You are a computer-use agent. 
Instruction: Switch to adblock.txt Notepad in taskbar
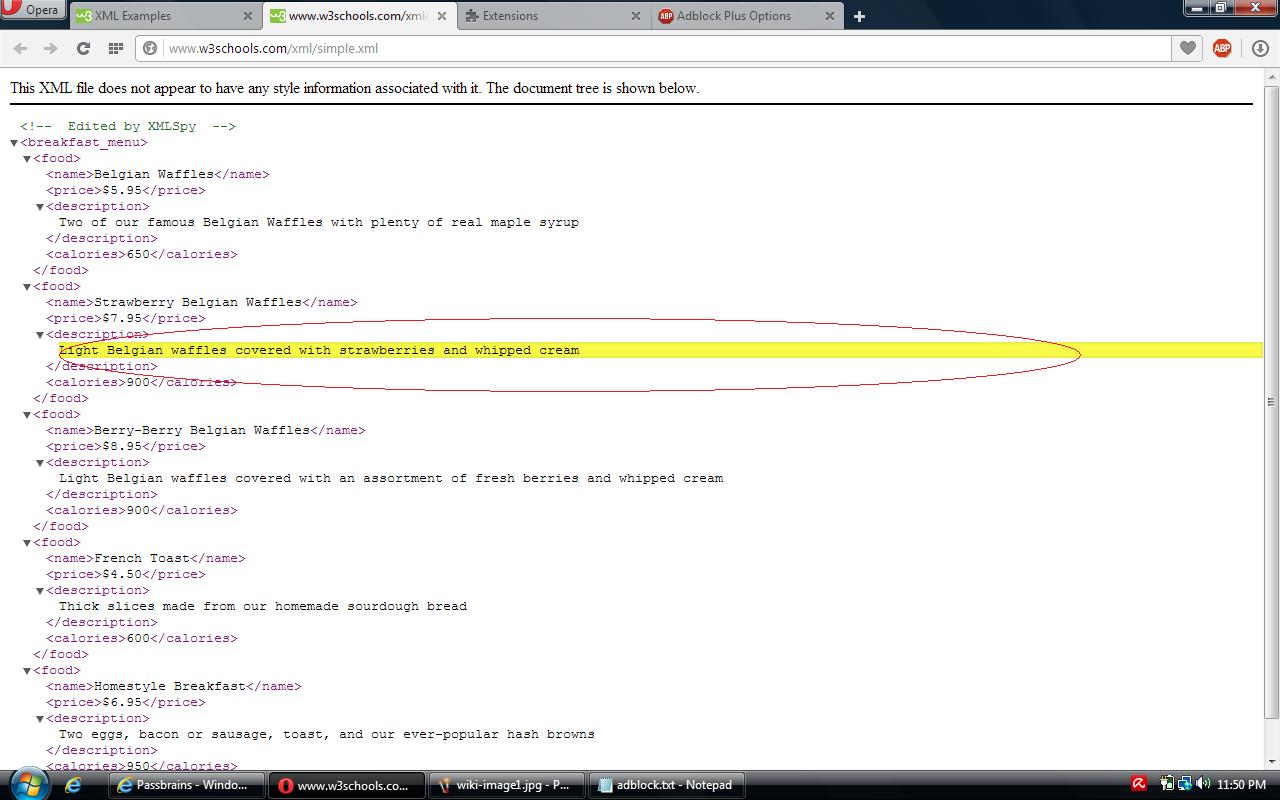667,785
